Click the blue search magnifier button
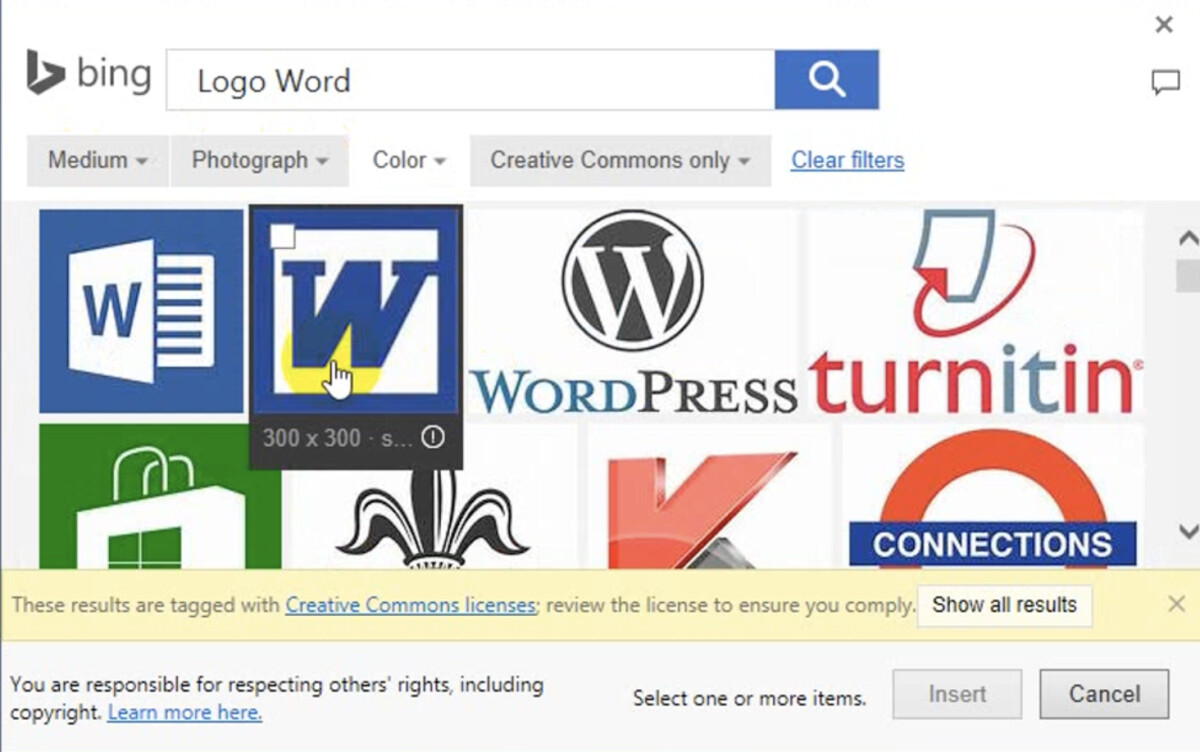This screenshot has width=1200, height=752. pyautogui.click(x=826, y=79)
